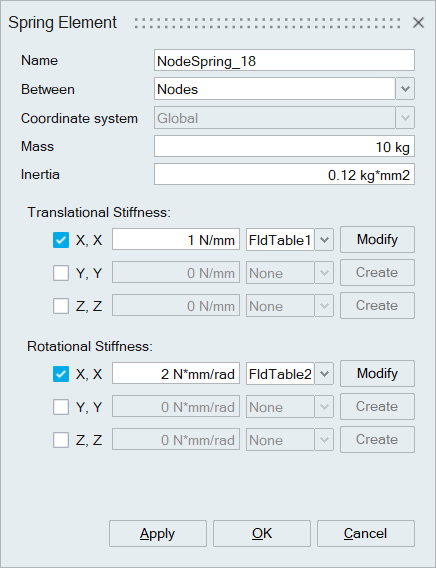Enable rotational Y, Y stiffness checkbox
This screenshot has width=436, height=568.
61,407
